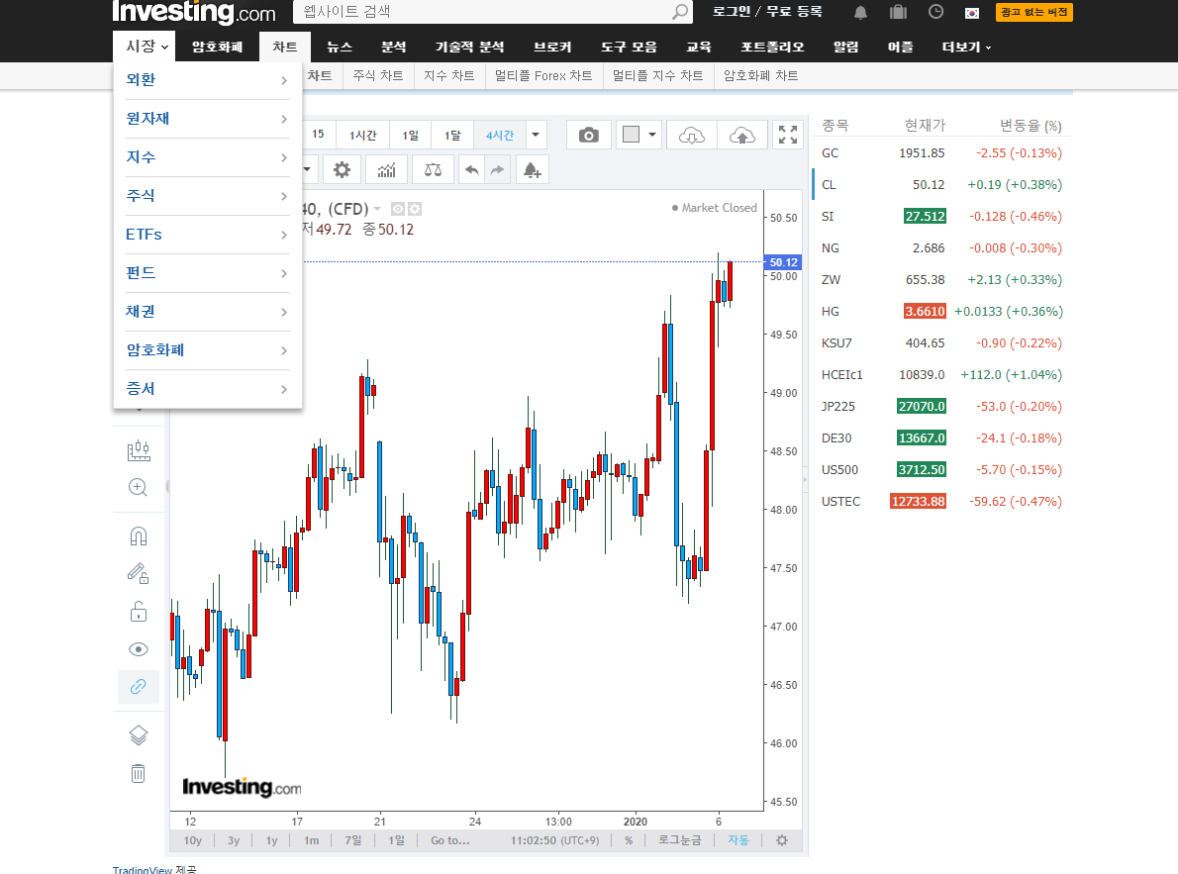
Task: Open the notifications bell icon
Action: click(x=860, y=12)
